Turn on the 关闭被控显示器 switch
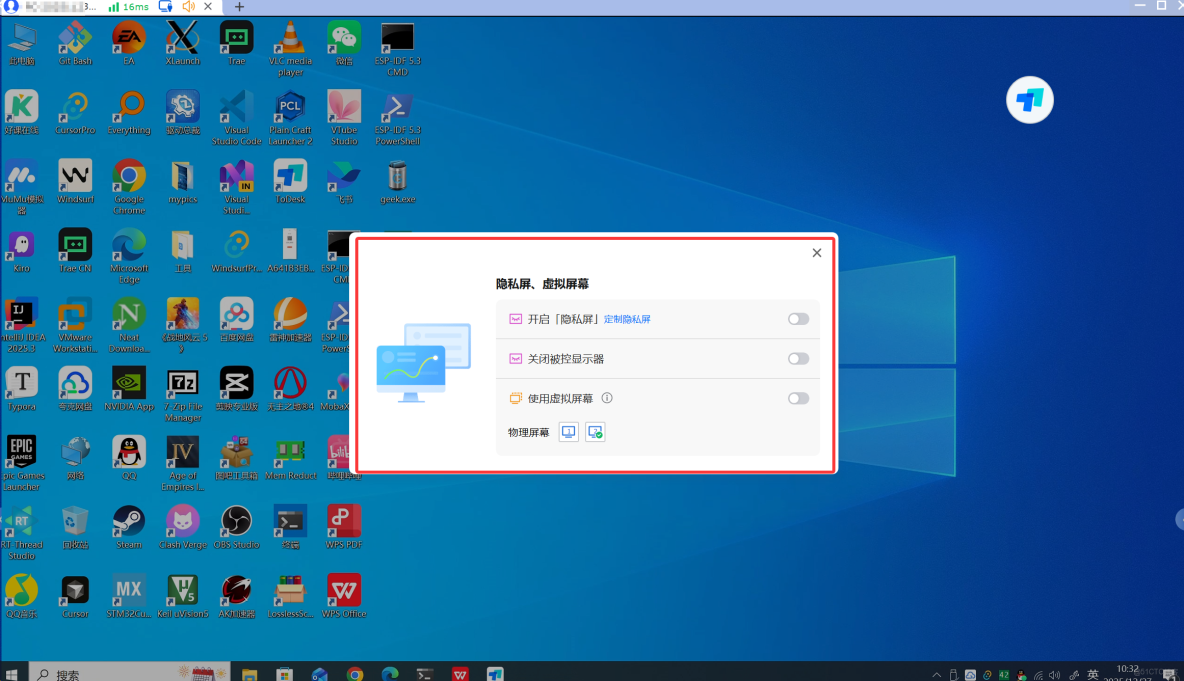 coord(799,357)
